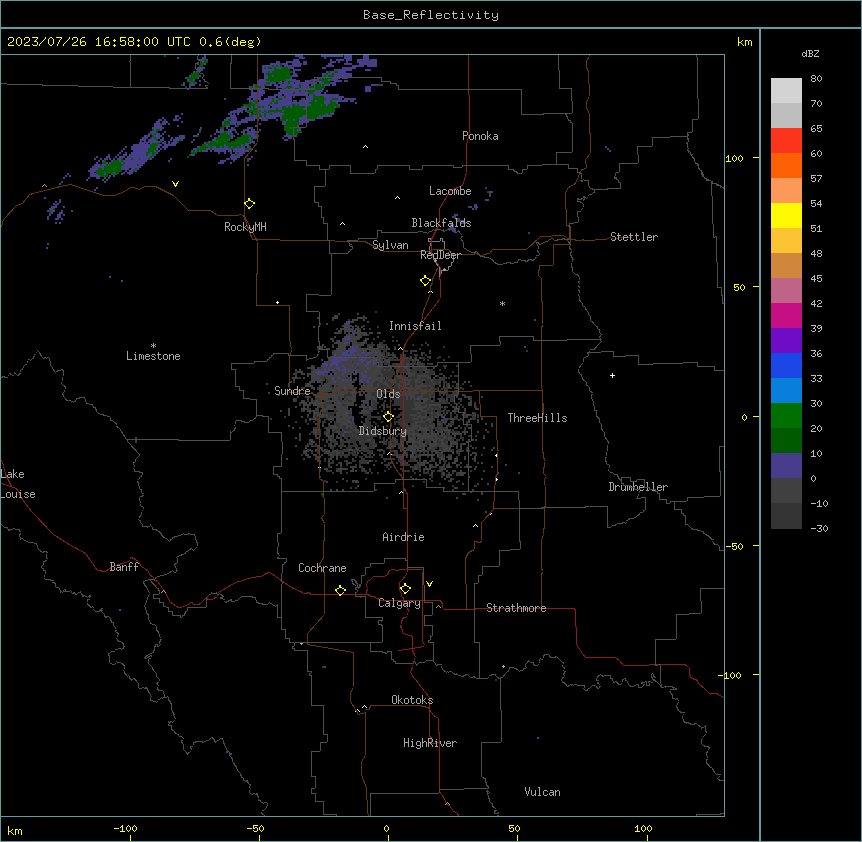Select the red 65-60 dBZ legend swatch
862x842 pixels.
tap(786, 140)
